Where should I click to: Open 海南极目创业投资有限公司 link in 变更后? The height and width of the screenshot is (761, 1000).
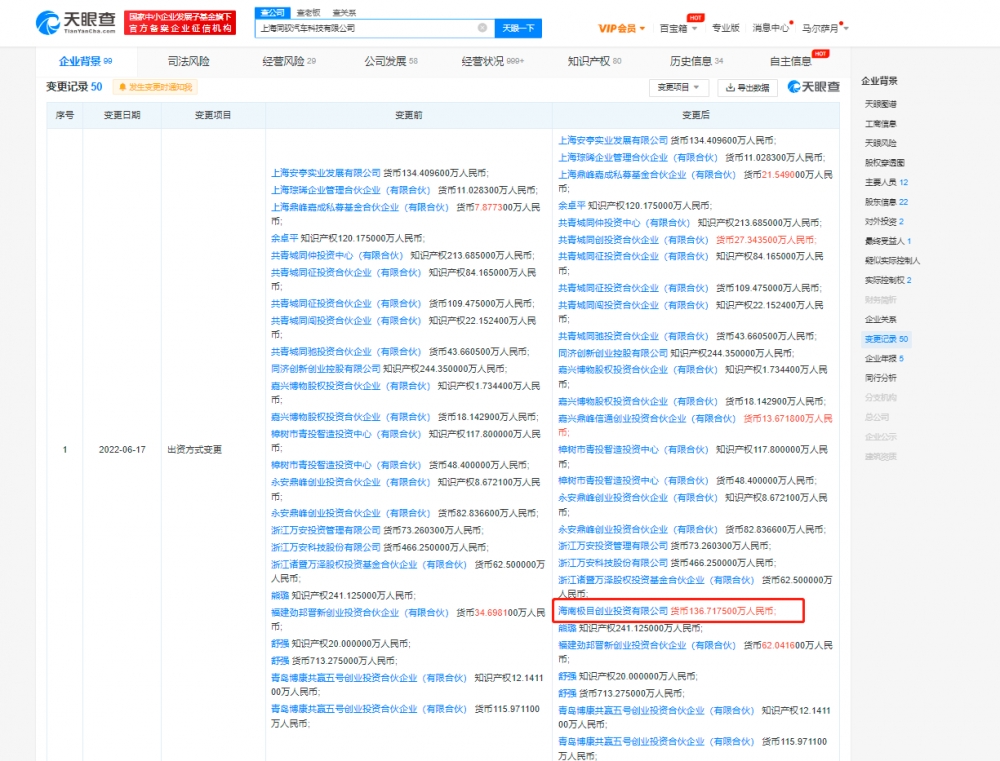[x=612, y=611]
